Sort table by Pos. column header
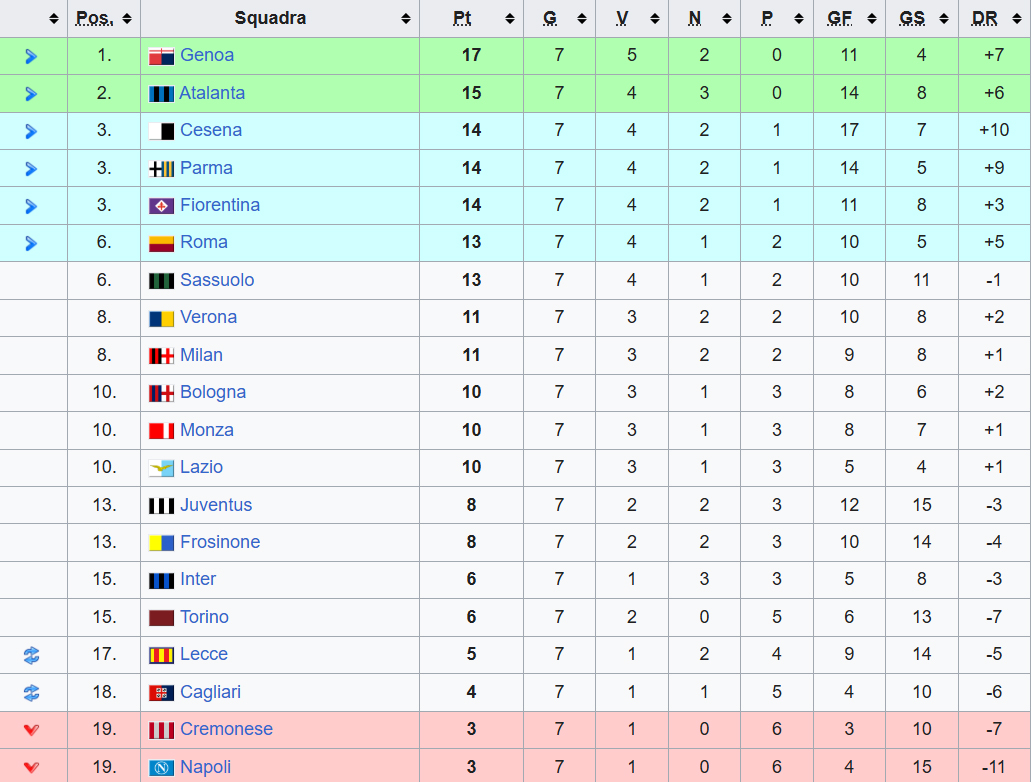This screenshot has height=782, width=1032. pyautogui.click(x=103, y=18)
